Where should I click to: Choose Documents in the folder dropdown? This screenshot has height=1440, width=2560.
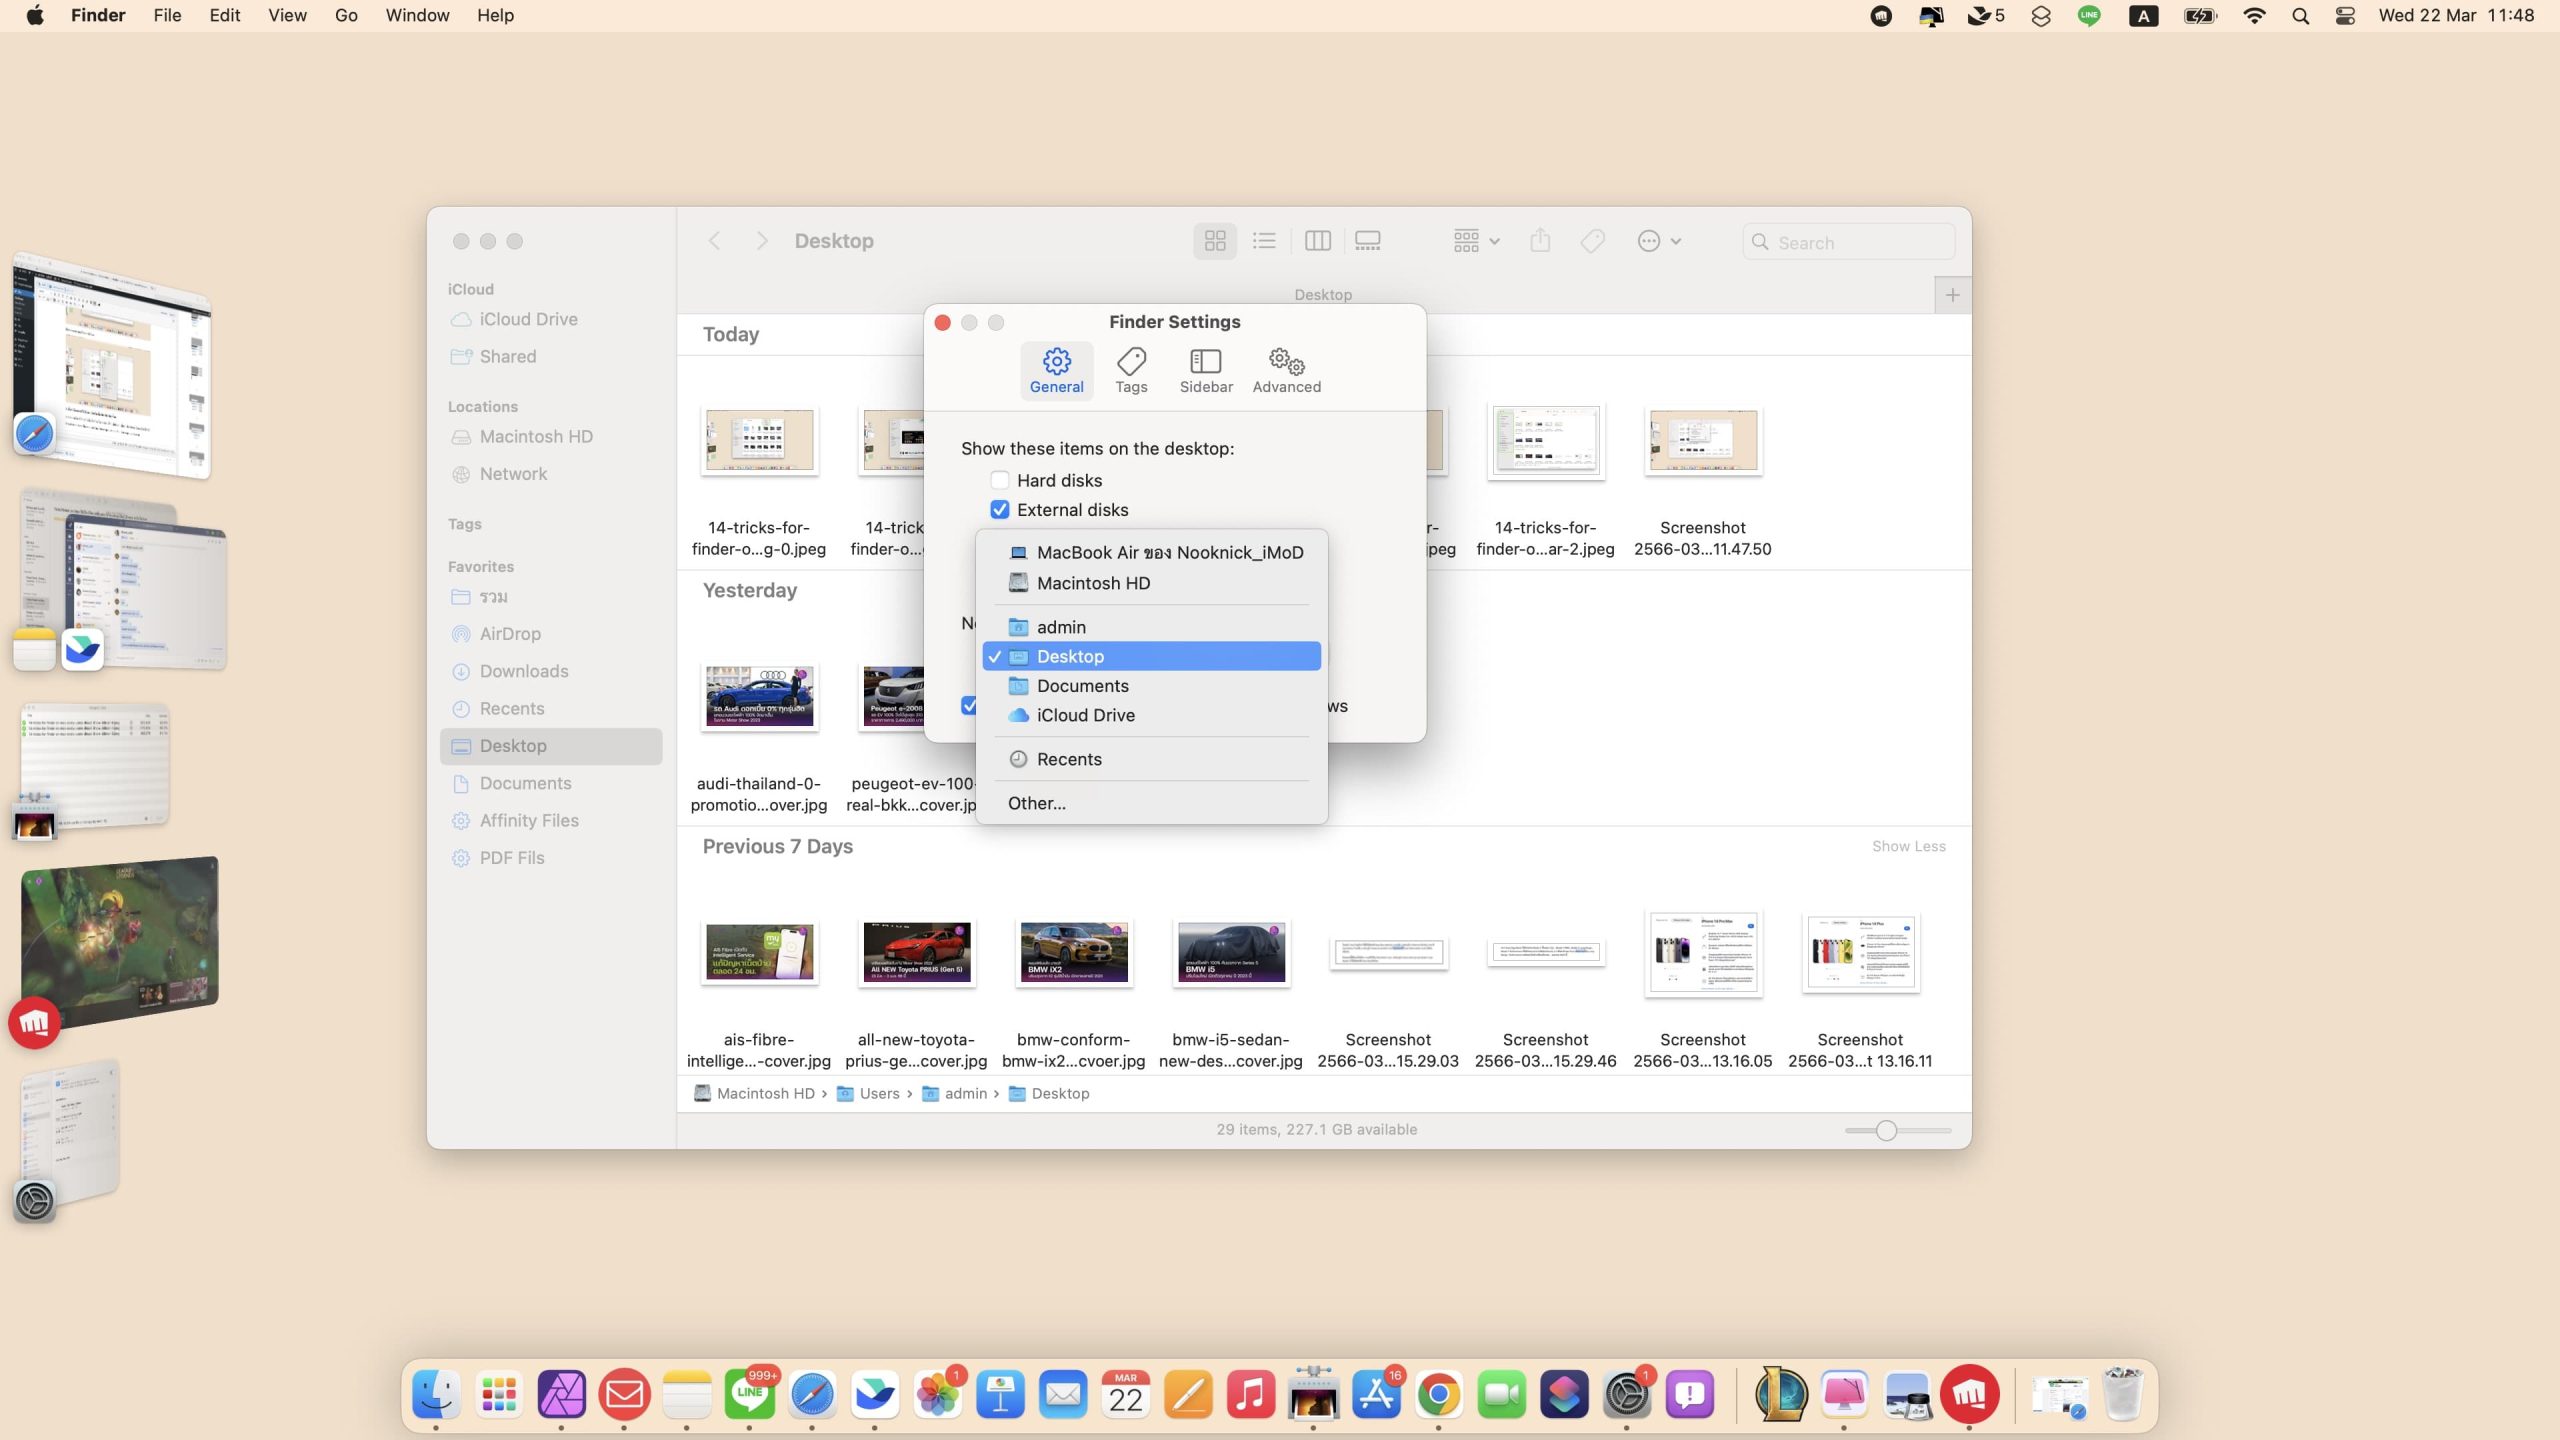[x=1082, y=686]
